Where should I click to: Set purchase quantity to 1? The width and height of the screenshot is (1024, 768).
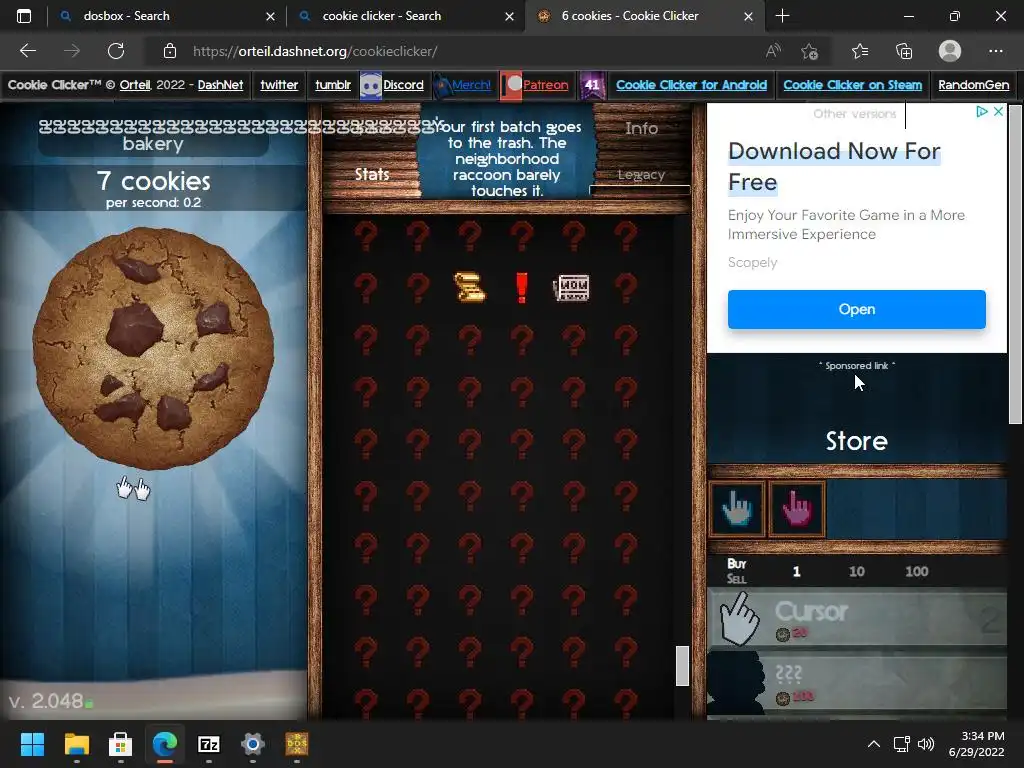[x=797, y=571]
